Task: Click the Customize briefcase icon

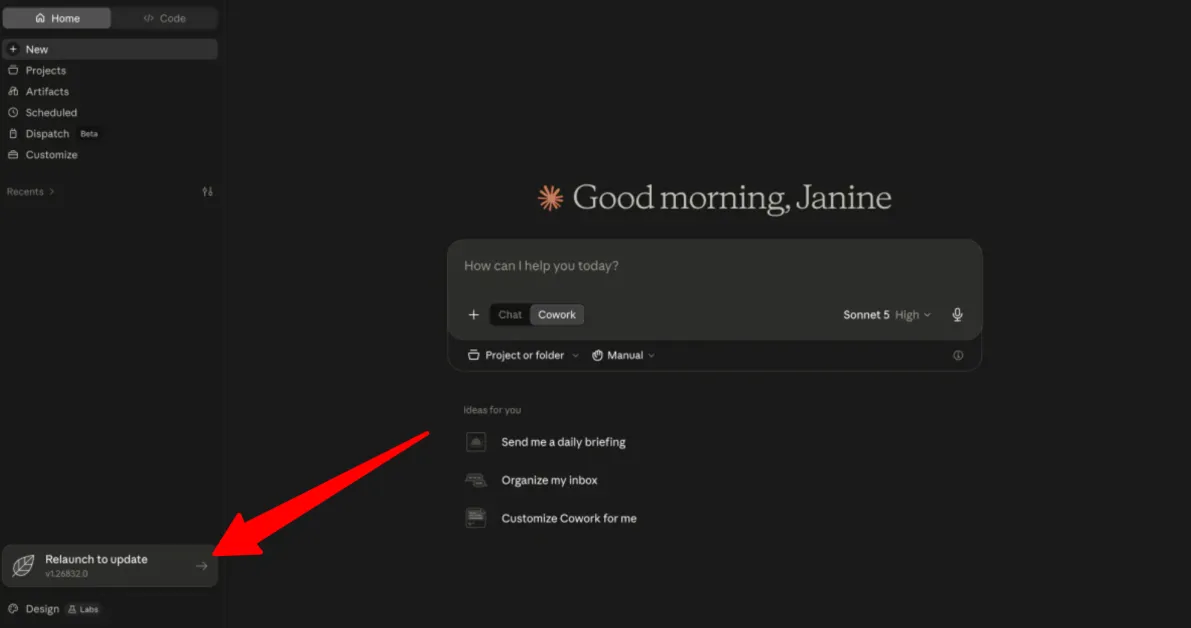Action: click(13, 155)
